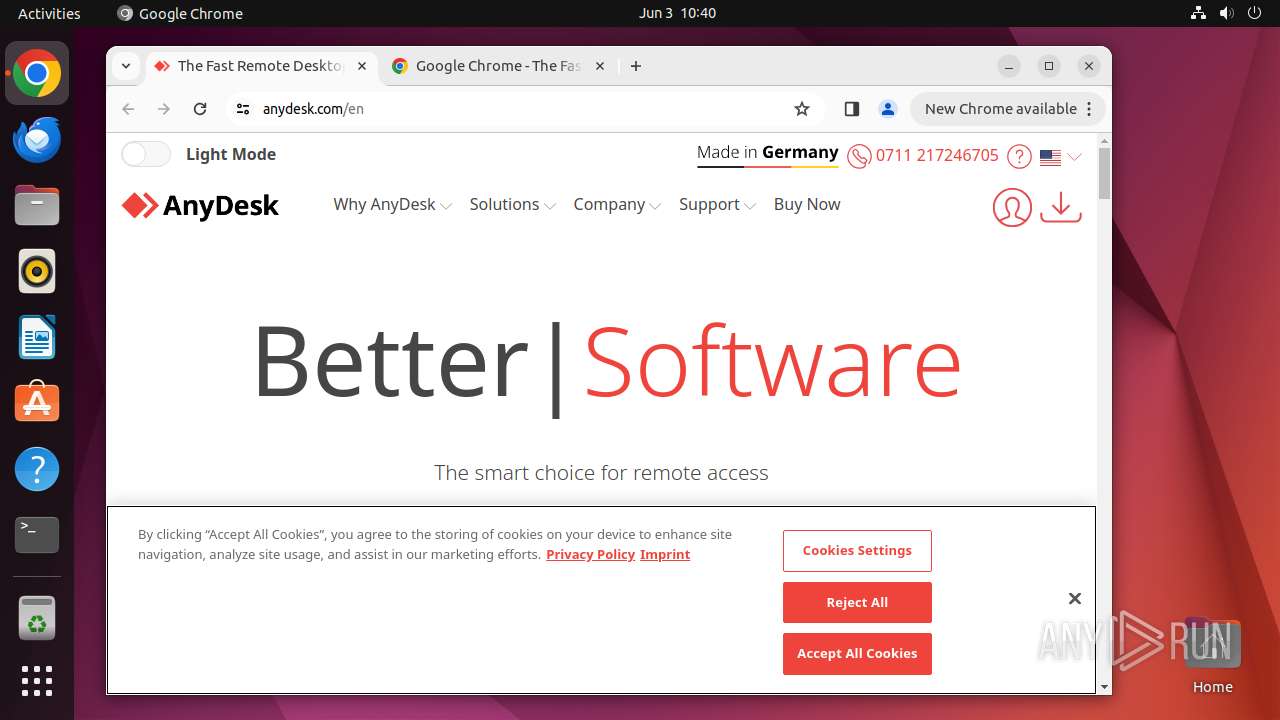Click Reject All cookies
This screenshot has width=1280, height=720.
tap(857, 603)
